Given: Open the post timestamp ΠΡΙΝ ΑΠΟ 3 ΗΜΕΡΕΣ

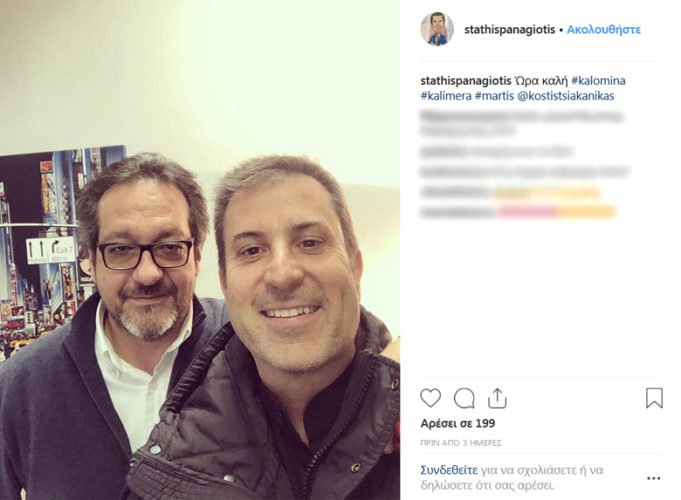Looking at the screenshot, I should pos(461,443).
